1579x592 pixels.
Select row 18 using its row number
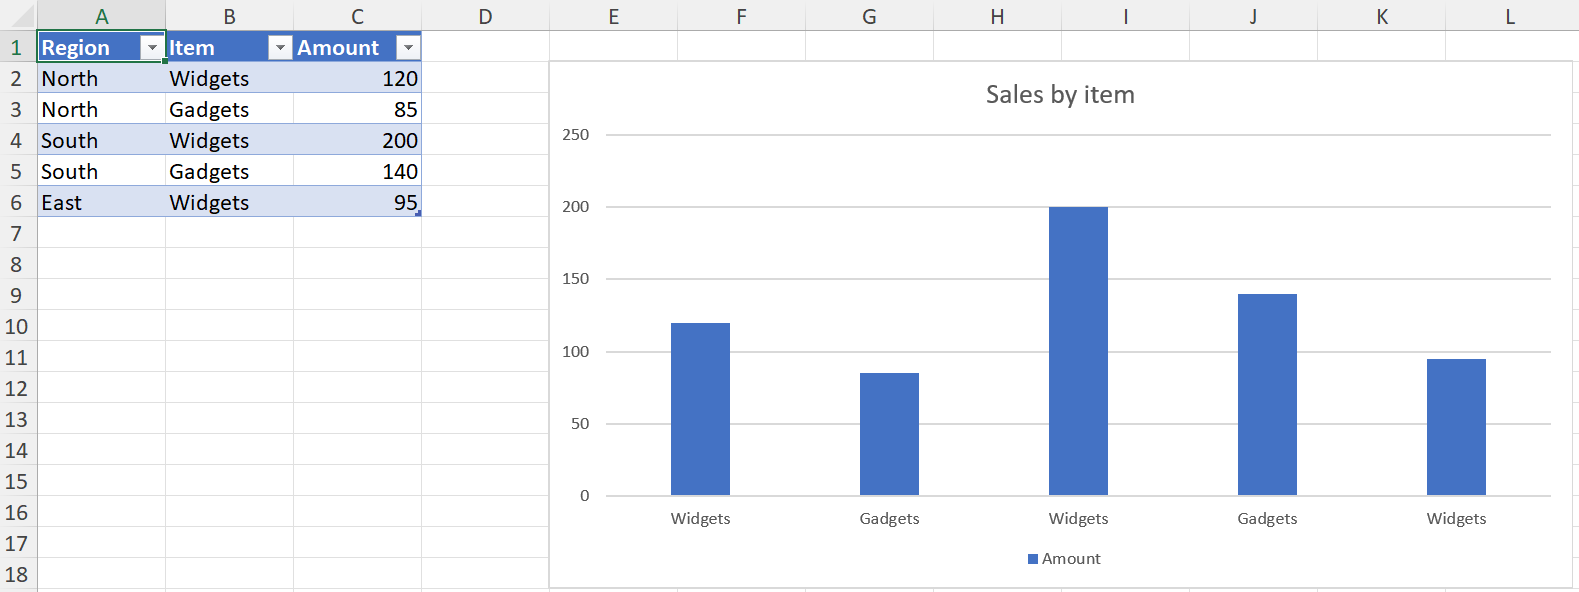pyautogui.click(x=17, y=574)
